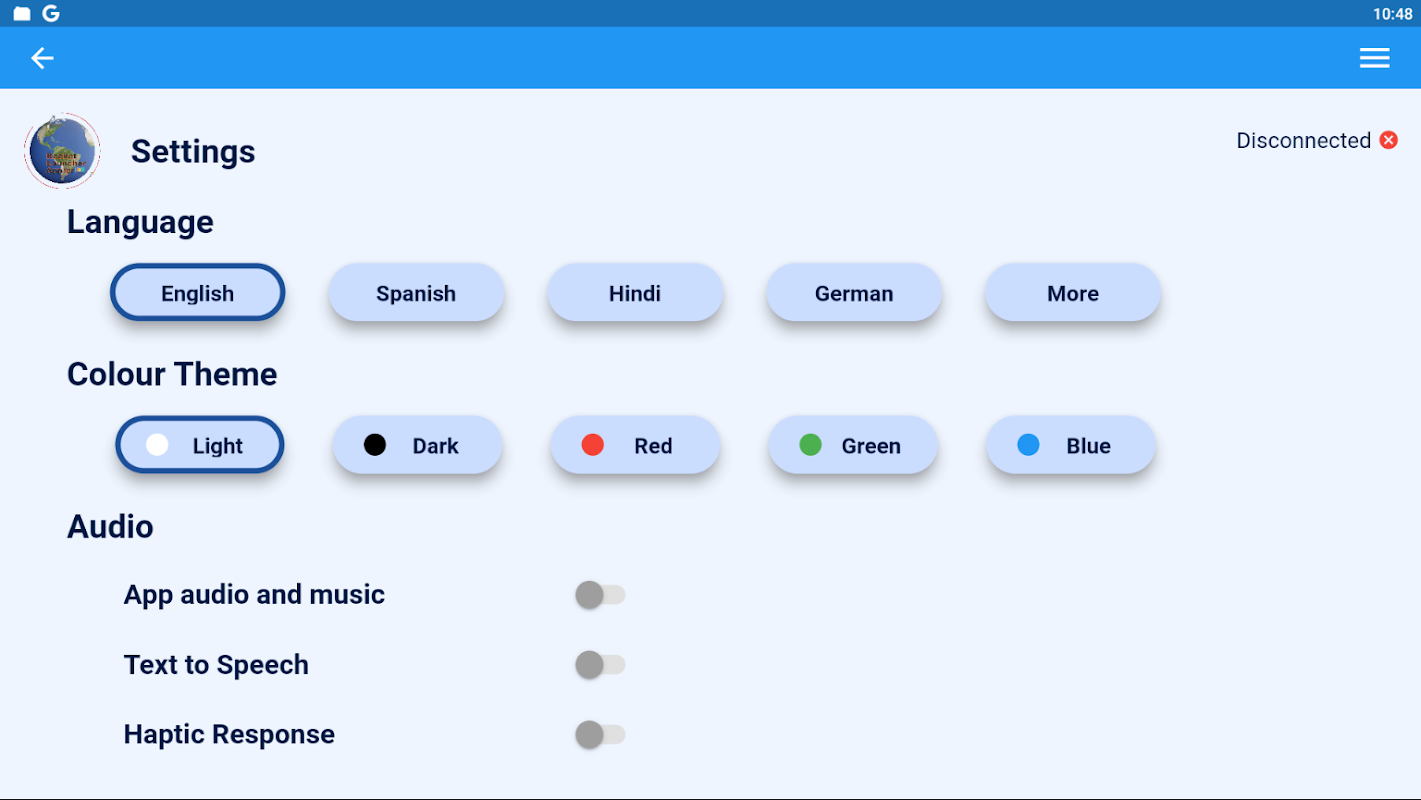1421x800 pixels.
Task: Click the Google G status bar icon
Action: click(51, 13)
